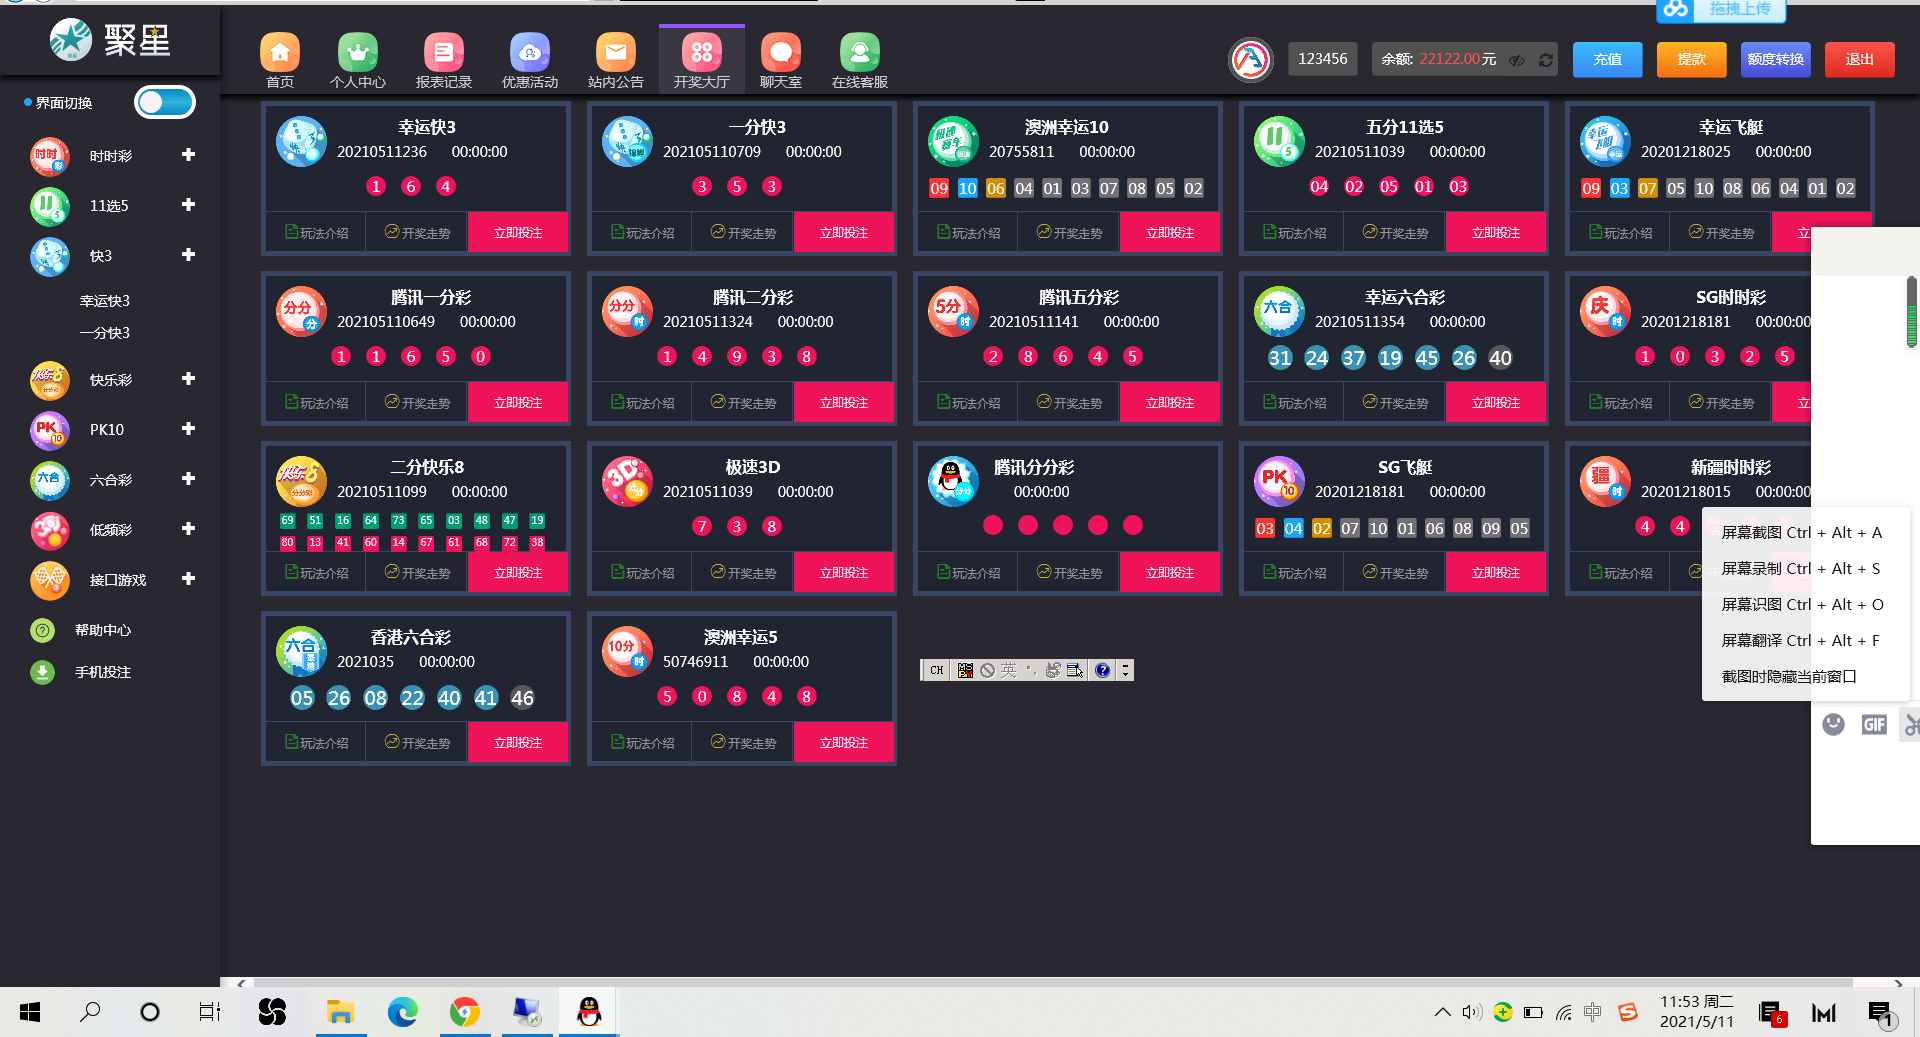The image size is (1920, 1037).
Task: Open 聊天室 chat room icon
Action: 780,53
